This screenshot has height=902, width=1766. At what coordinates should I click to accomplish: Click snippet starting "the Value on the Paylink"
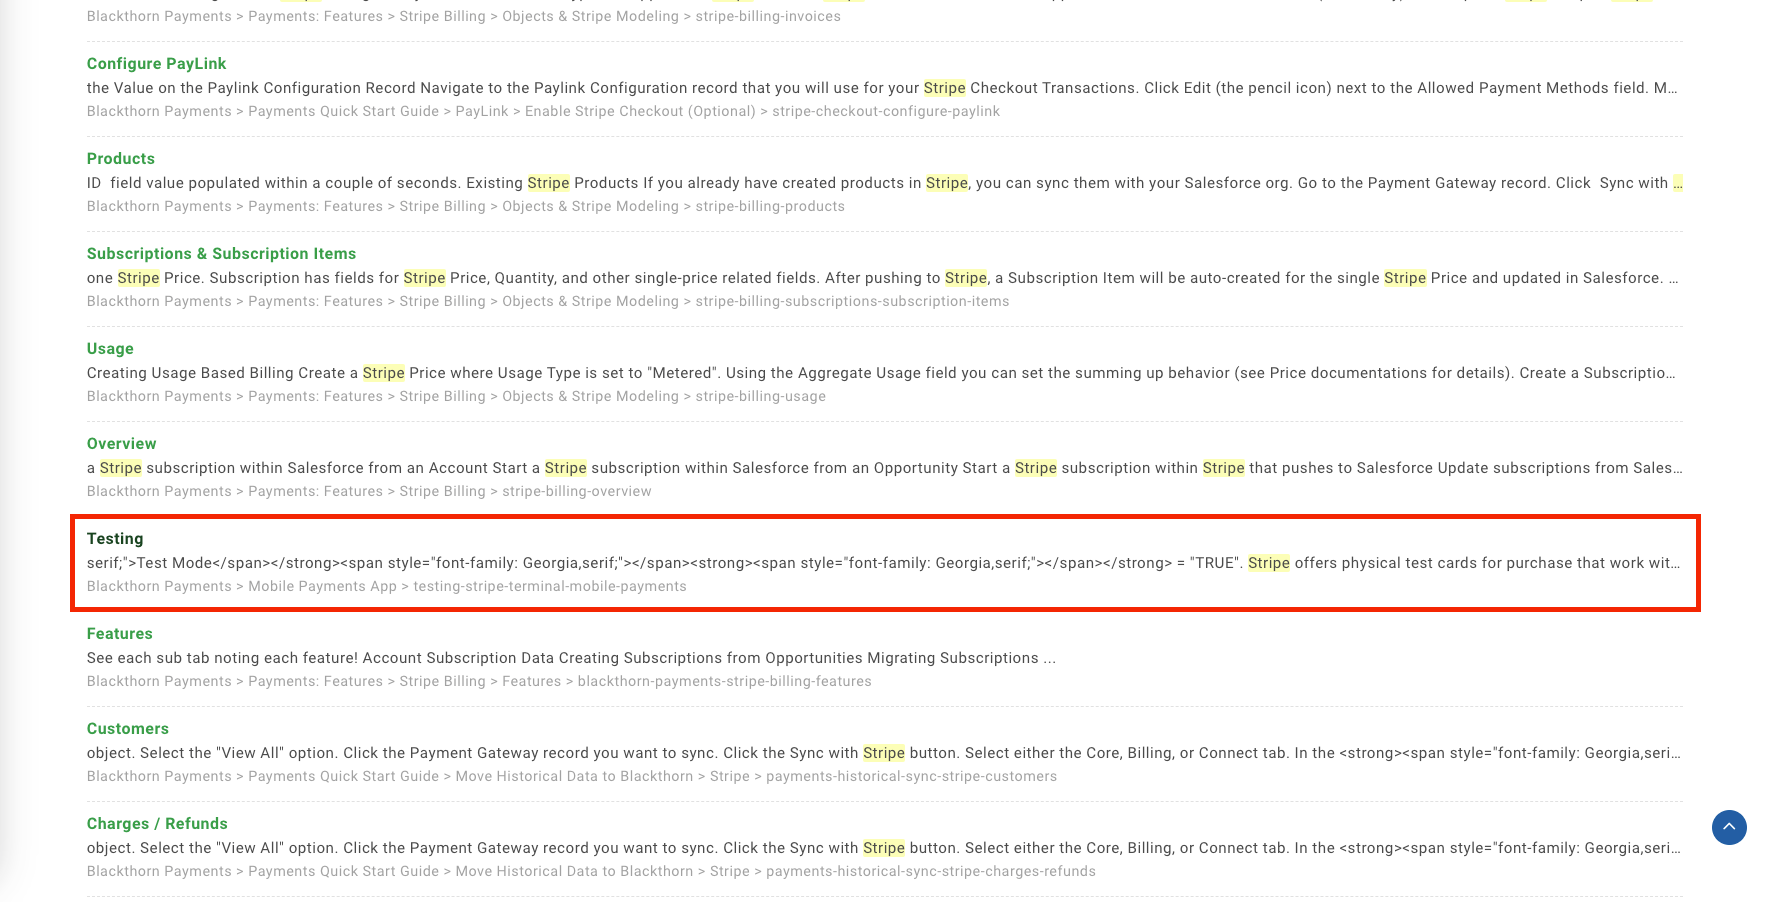883,88
